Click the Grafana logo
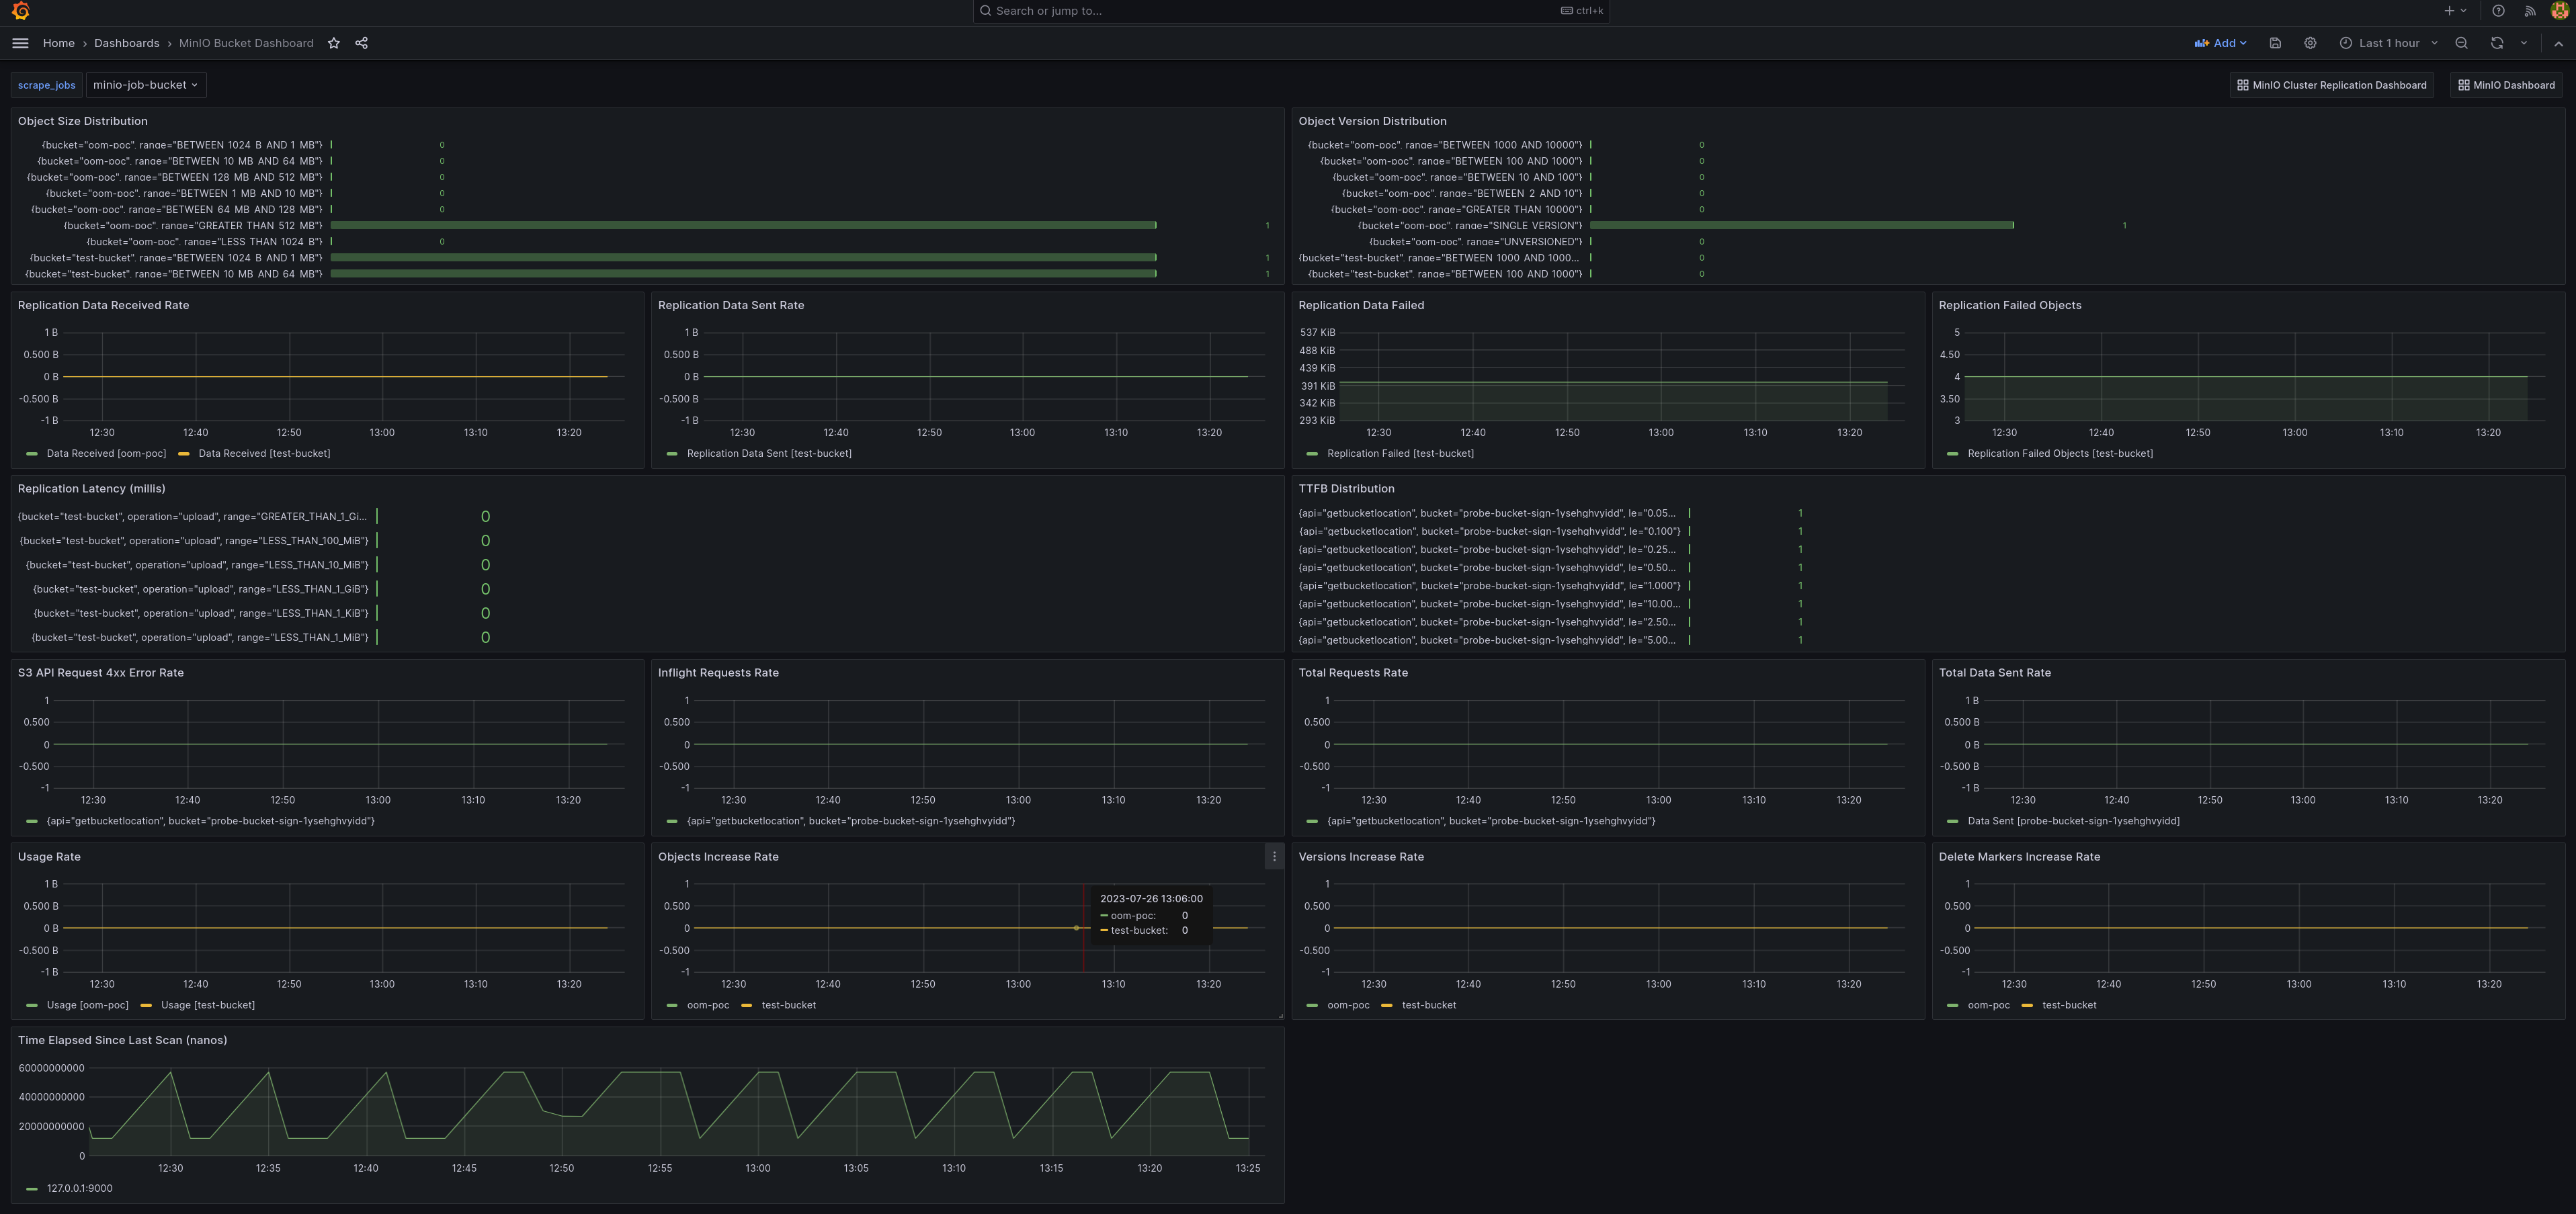Image resolution: width=2576 pixels, height=1214 pixels. click(21, 11)
